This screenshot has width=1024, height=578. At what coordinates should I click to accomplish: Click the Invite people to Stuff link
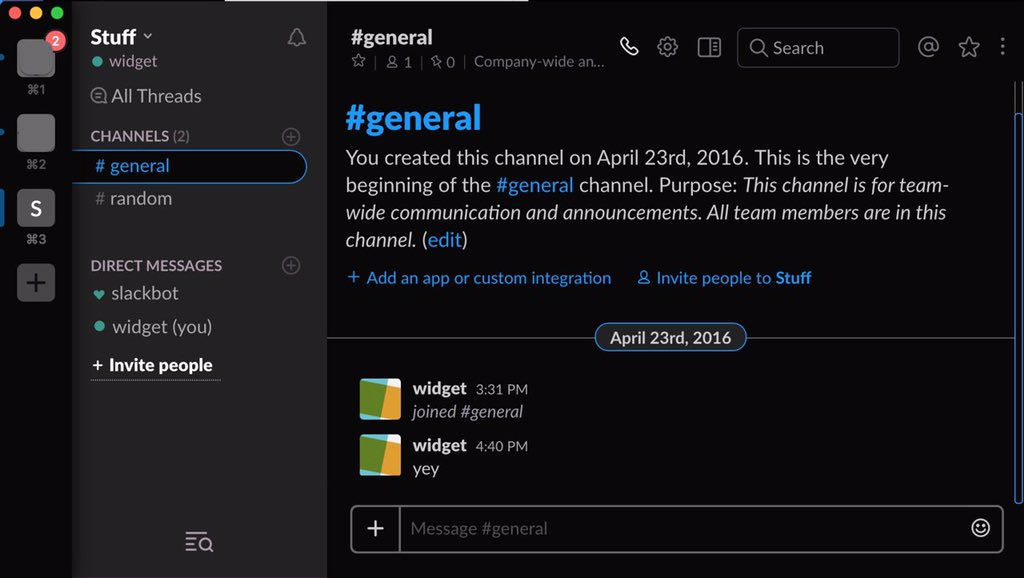(724, 278)
